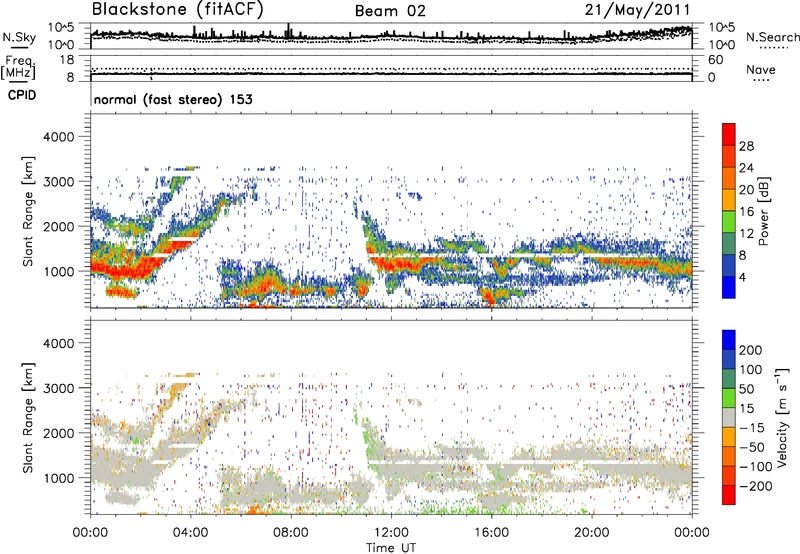Click the 'Freq. [MHz]' axis label
The width and height of the screenshot is (800, 554).
coord(19,68)
